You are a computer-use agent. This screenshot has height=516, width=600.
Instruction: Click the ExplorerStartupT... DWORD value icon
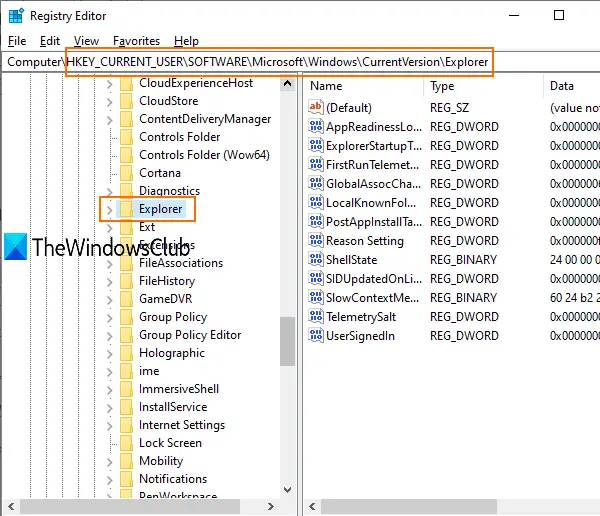[x=316, y=145]
